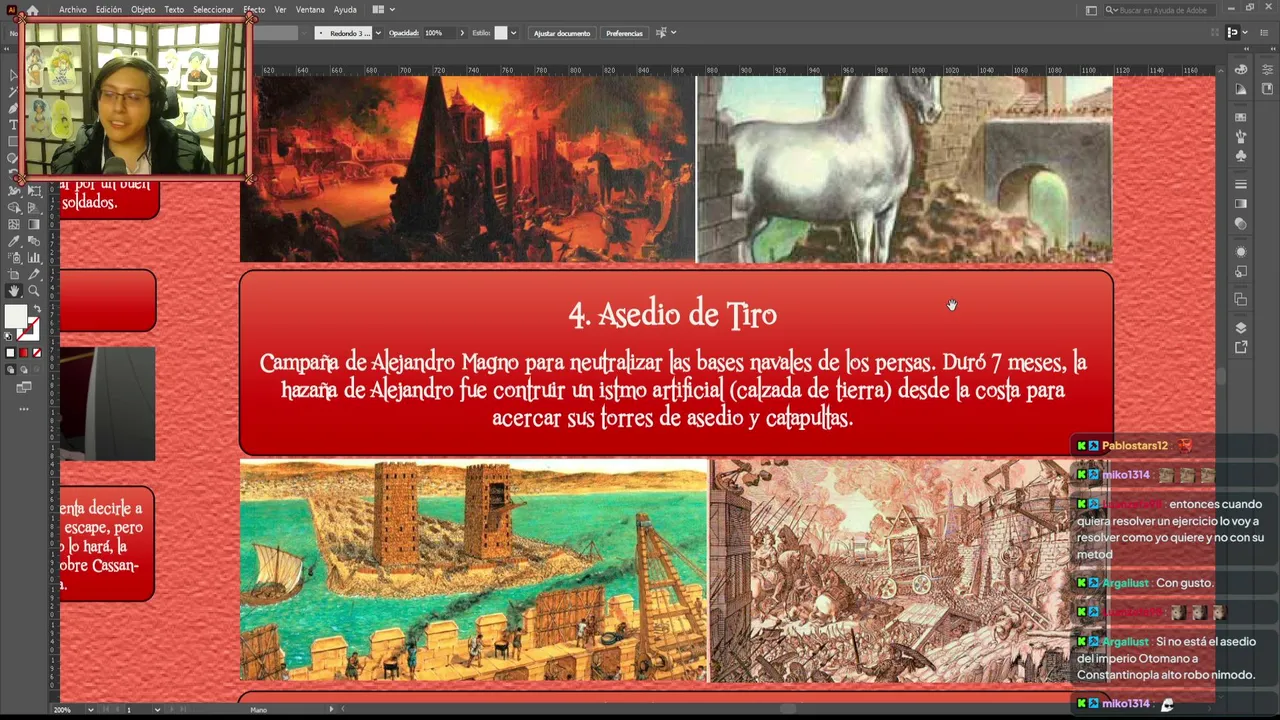Open the Edición menu
Image resolution: width=1280 pixels, height=720 pixels.
pyautogui.click(x=109, y=10)
